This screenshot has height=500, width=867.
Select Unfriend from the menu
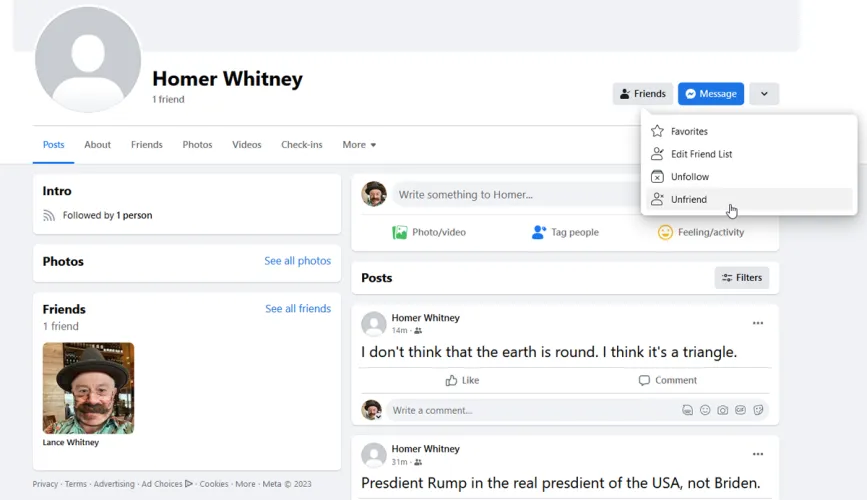coord(689,200)
